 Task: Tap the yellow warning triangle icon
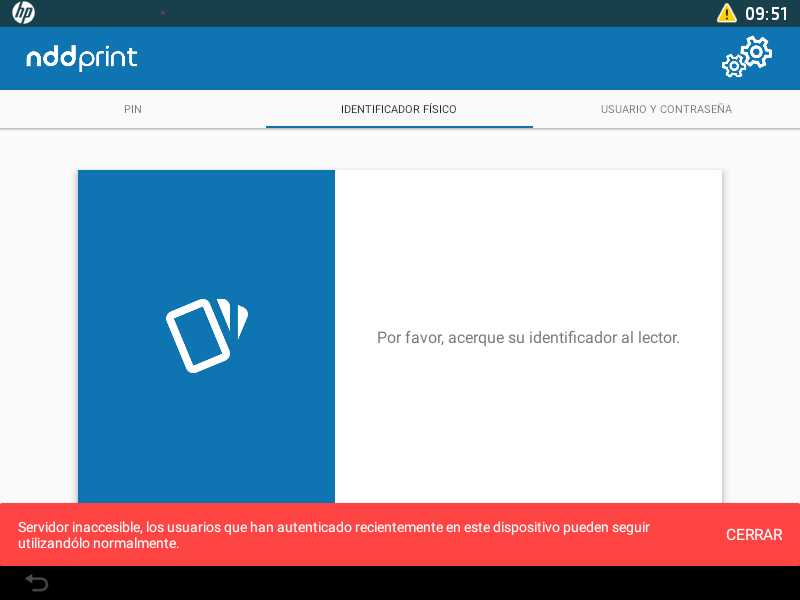726,13
